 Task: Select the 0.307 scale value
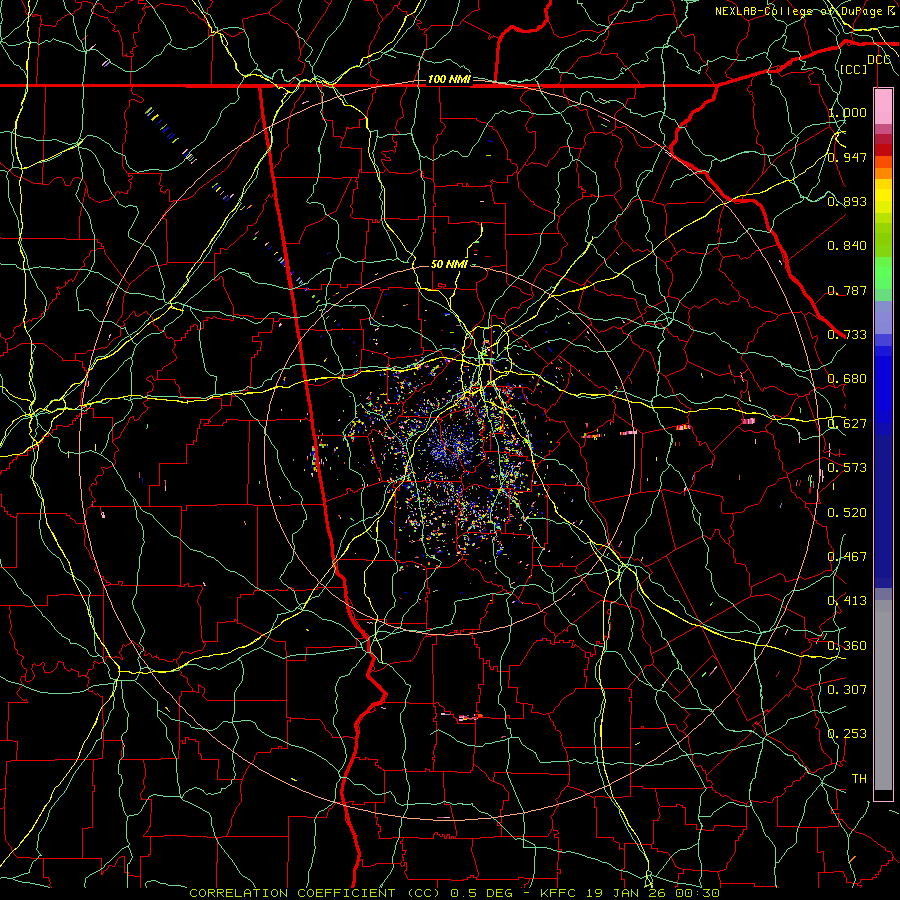[x=847, y=690]
